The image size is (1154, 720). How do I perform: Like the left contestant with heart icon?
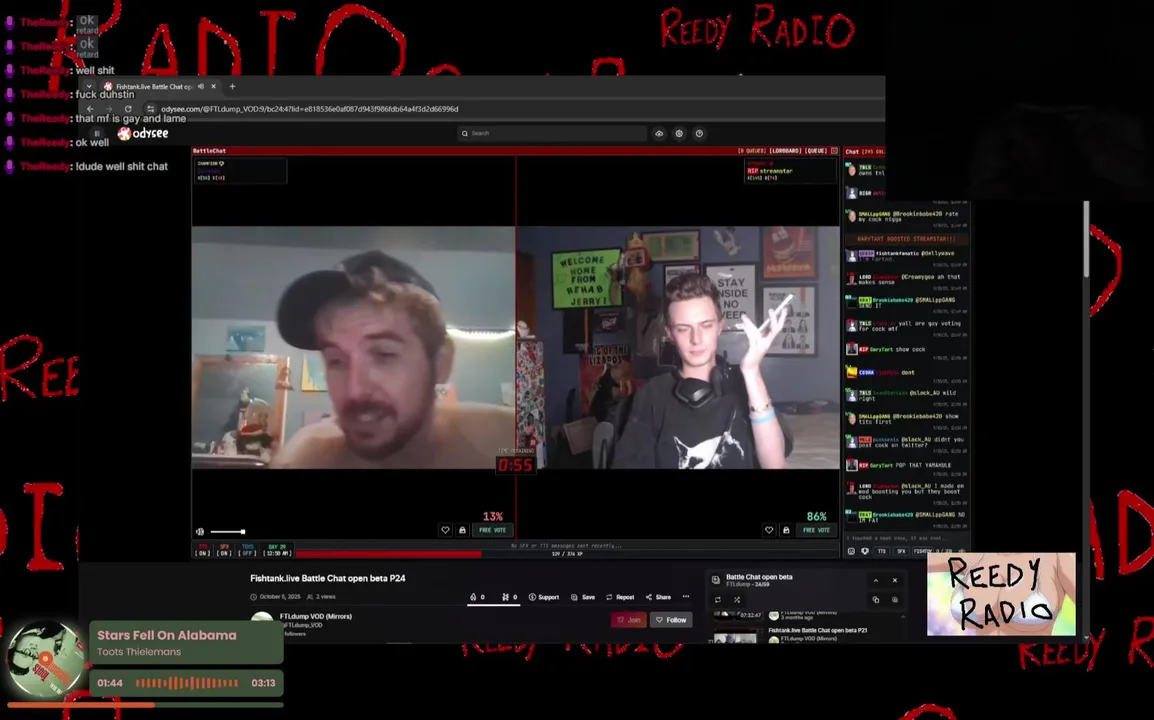point(445,530)
